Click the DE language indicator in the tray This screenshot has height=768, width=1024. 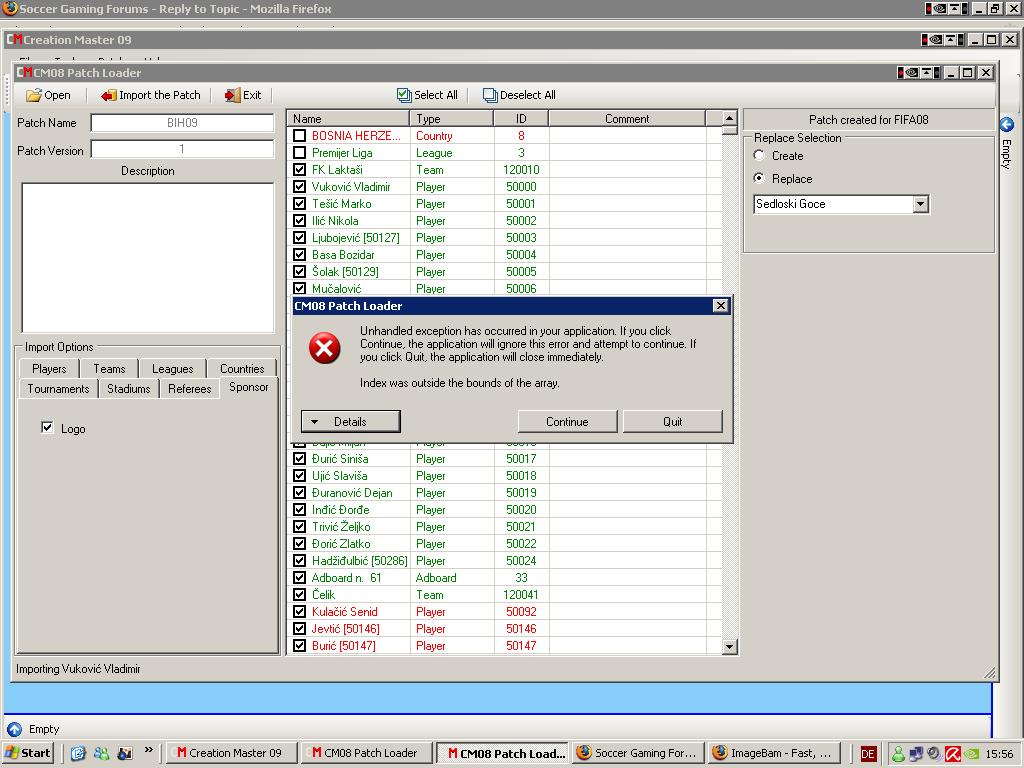pyautogui.click(x=868, y=754)
